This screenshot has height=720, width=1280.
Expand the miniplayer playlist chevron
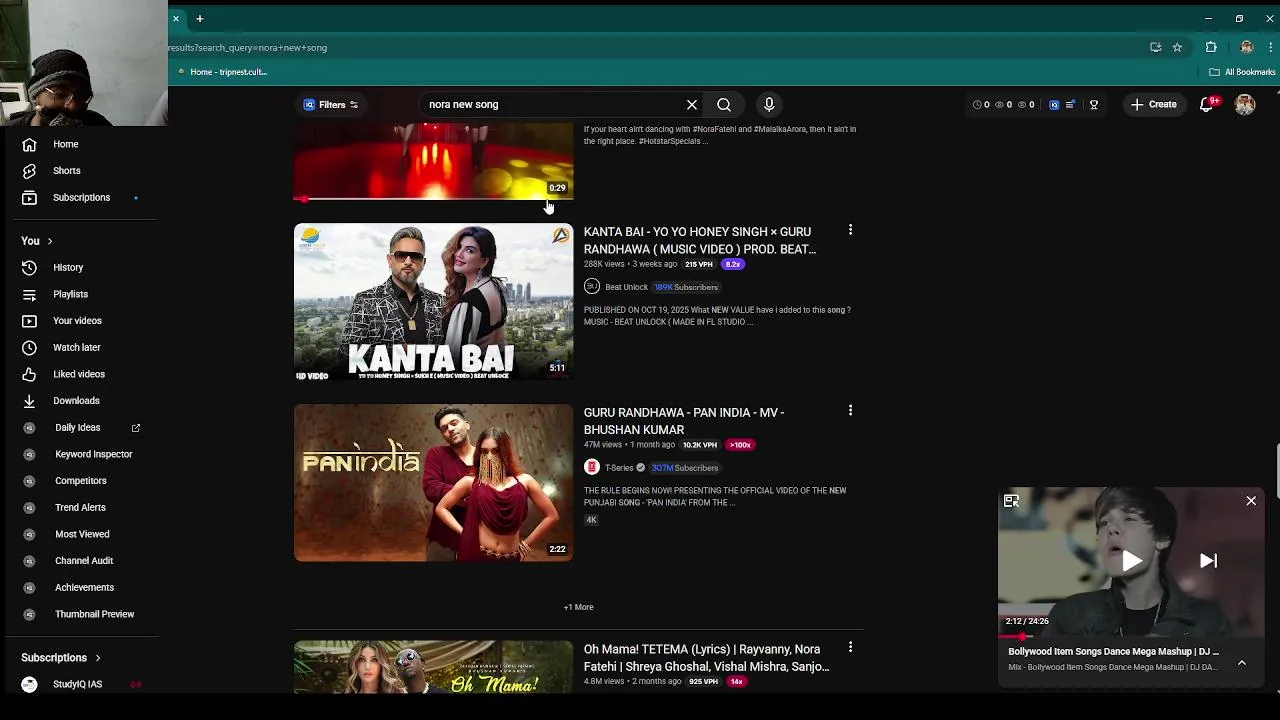(1242, 662)
